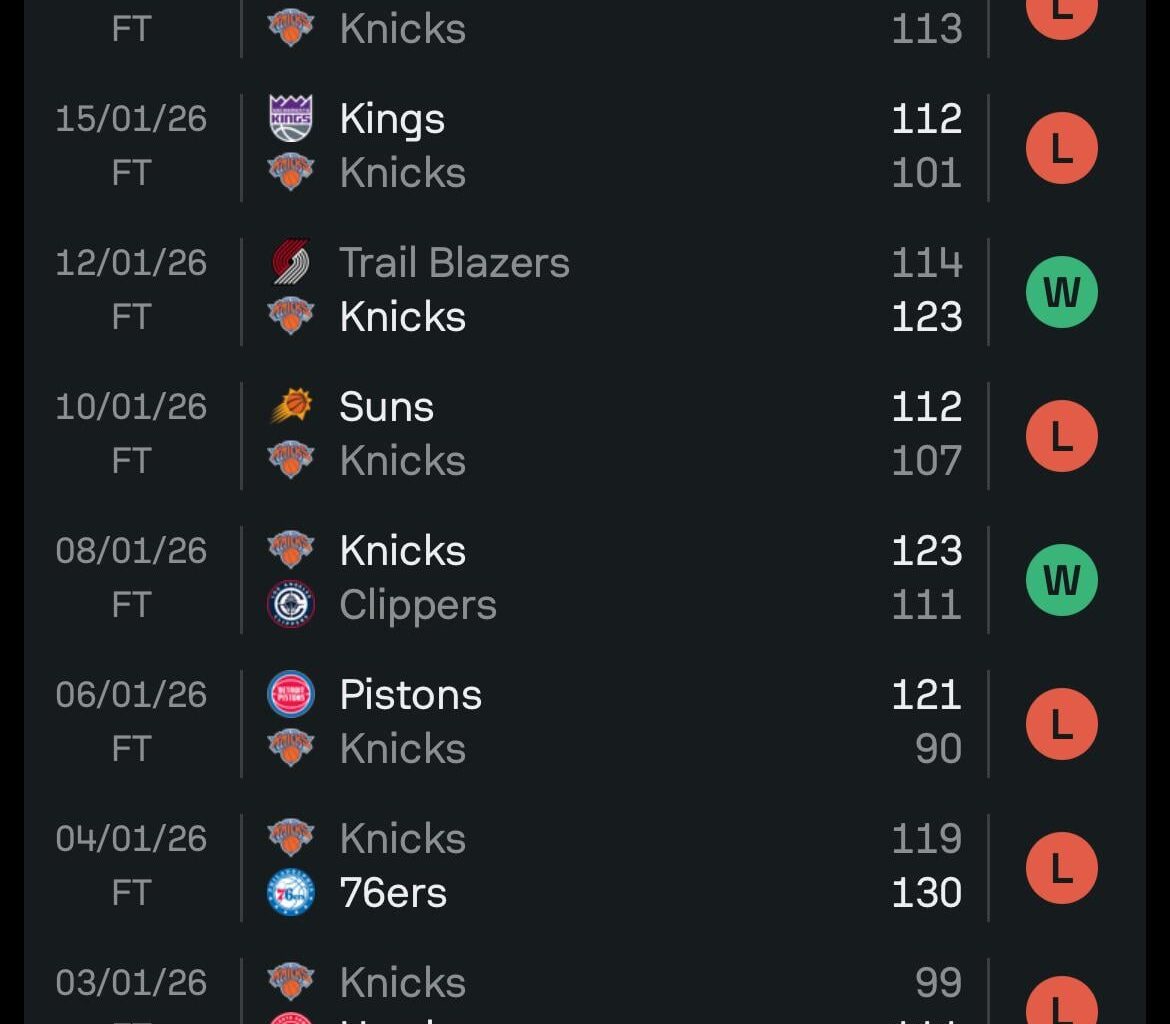The image size is (1170, 1024).
Task: Open the 76ers team name link
Action: 393,893
